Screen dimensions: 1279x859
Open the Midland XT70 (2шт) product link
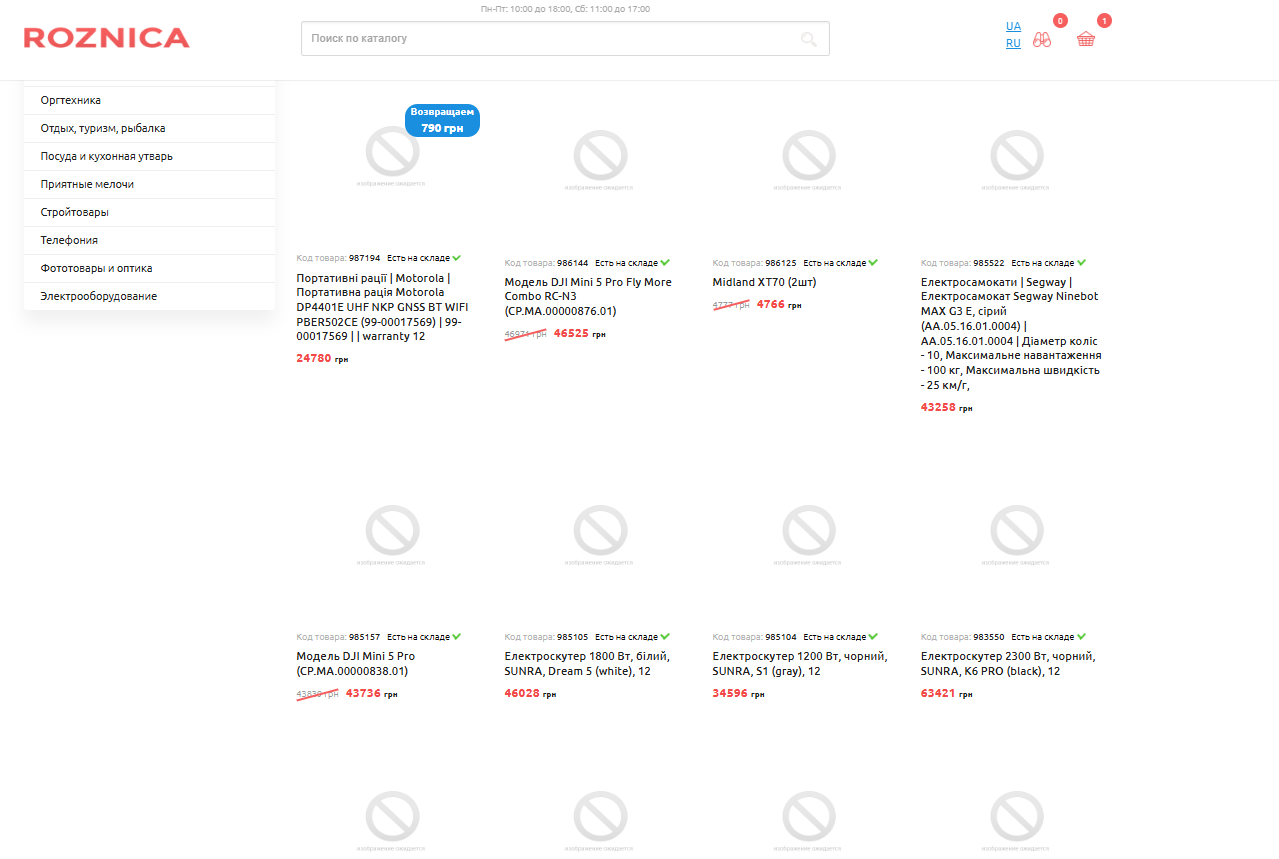(764, 282)
